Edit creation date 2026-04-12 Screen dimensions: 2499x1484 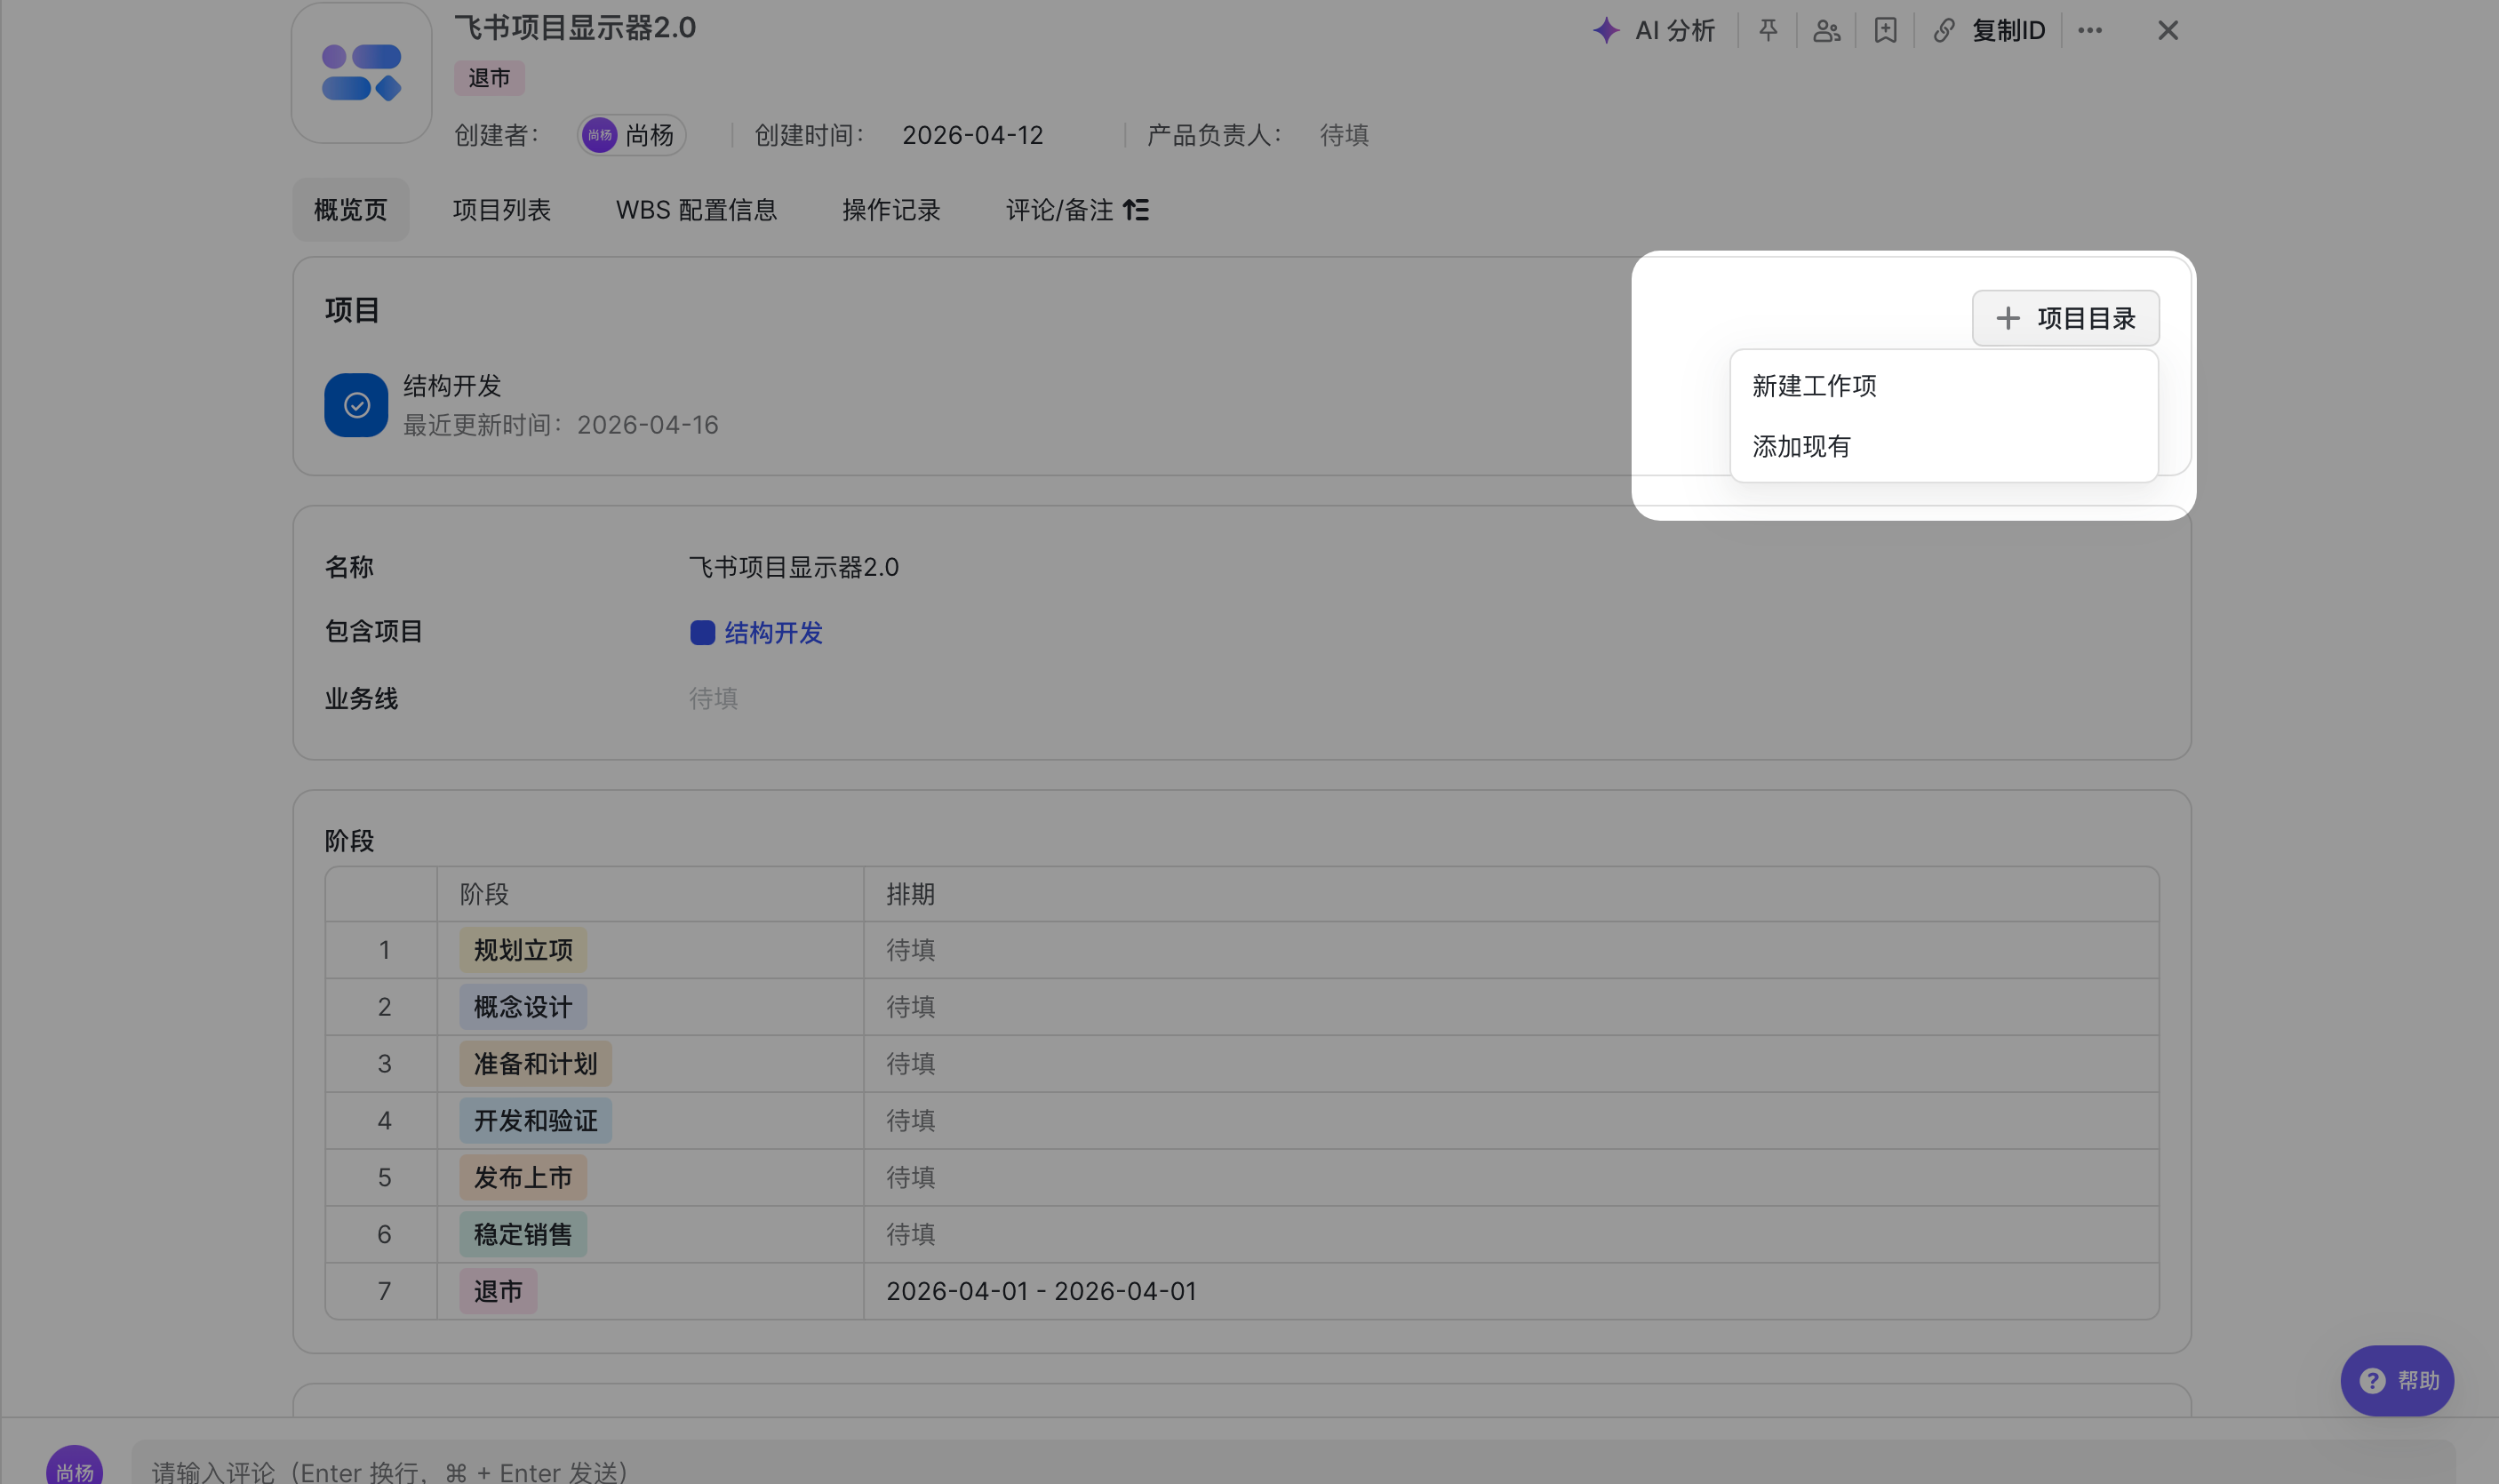click(x=972, y=135)
